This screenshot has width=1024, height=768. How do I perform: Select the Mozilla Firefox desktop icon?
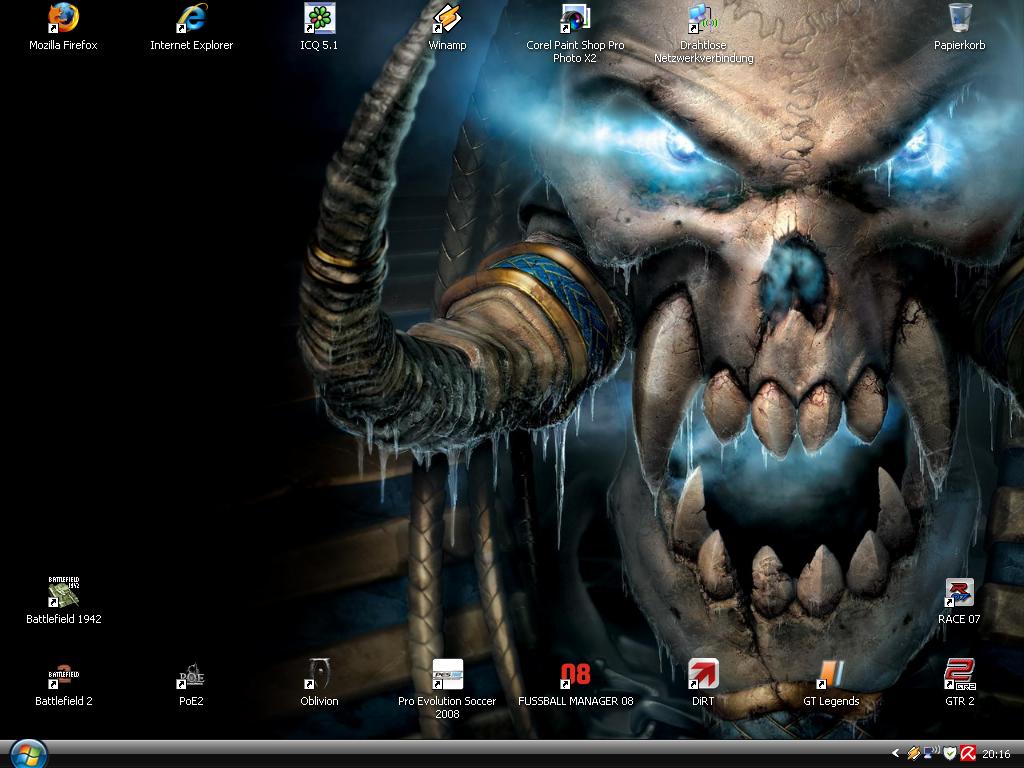63,18
